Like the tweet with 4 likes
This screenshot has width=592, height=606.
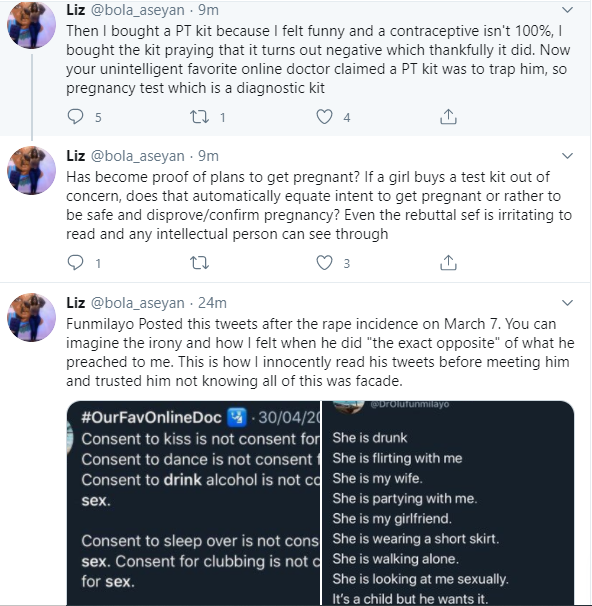(324, 117)
